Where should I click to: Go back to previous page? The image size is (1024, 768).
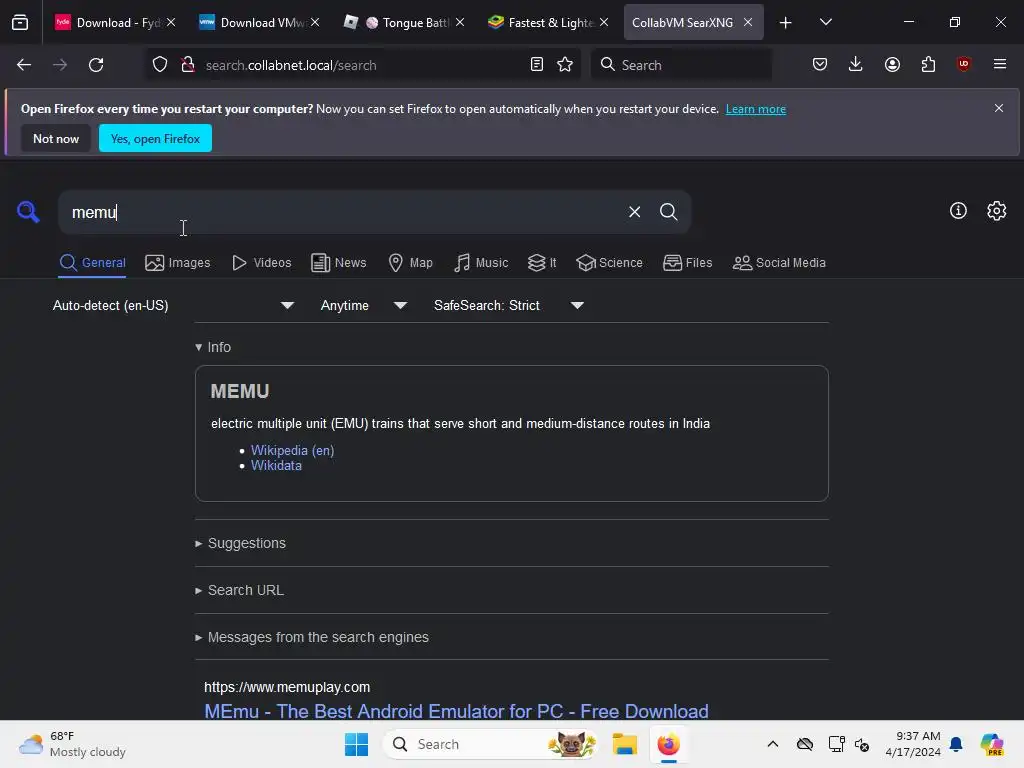(x=24, y=65)
